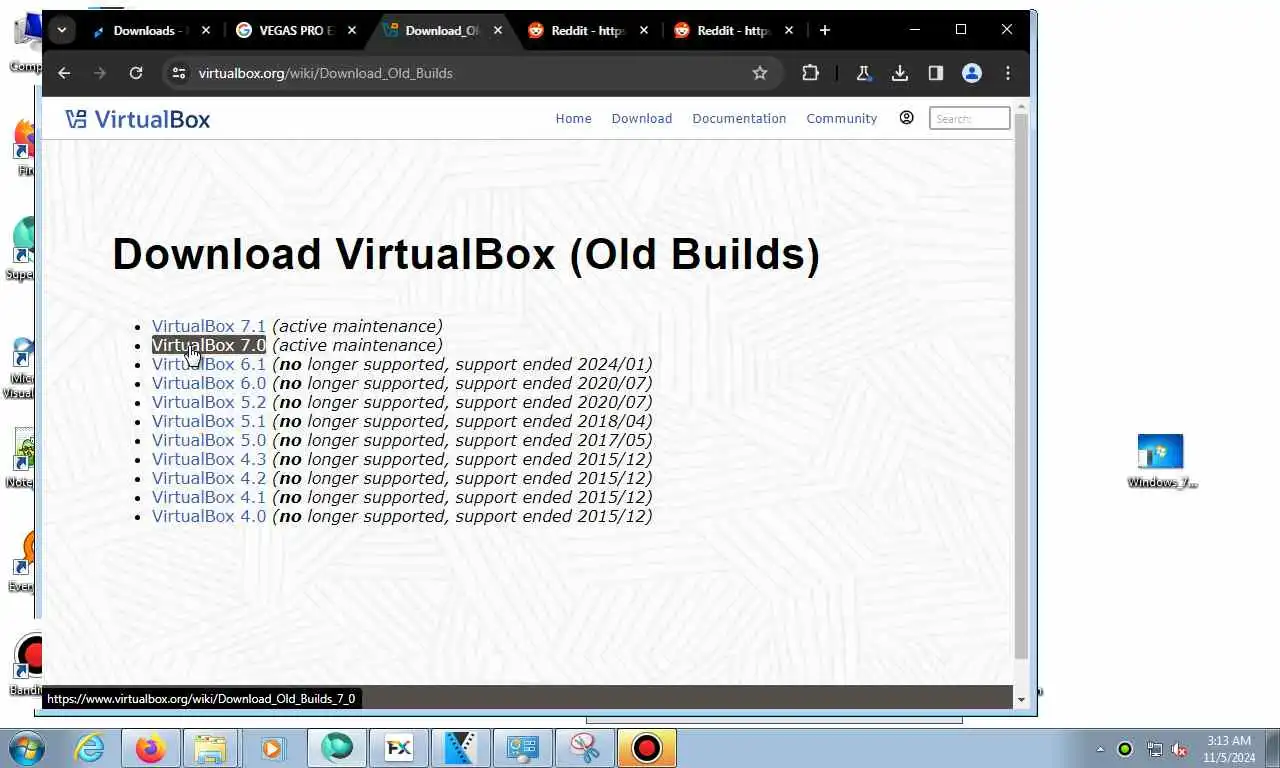Launch Internet Explorer from taskbar
The image size is (1280, 768).
(90, 747)
